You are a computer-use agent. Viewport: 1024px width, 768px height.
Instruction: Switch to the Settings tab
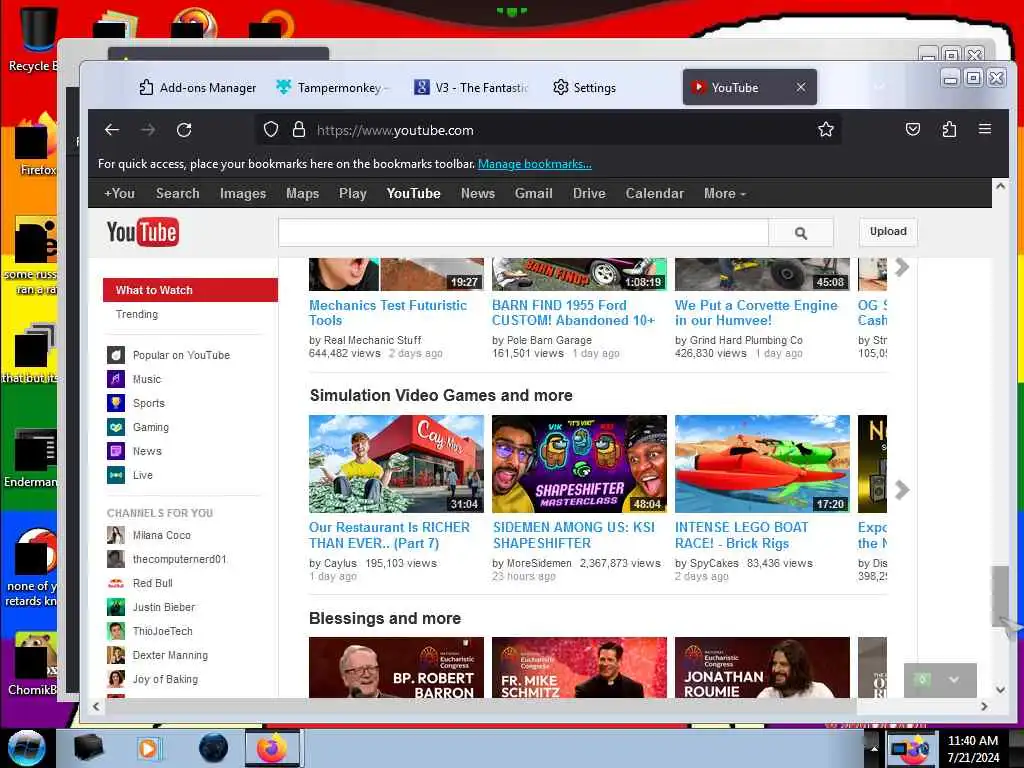(585, 88)
